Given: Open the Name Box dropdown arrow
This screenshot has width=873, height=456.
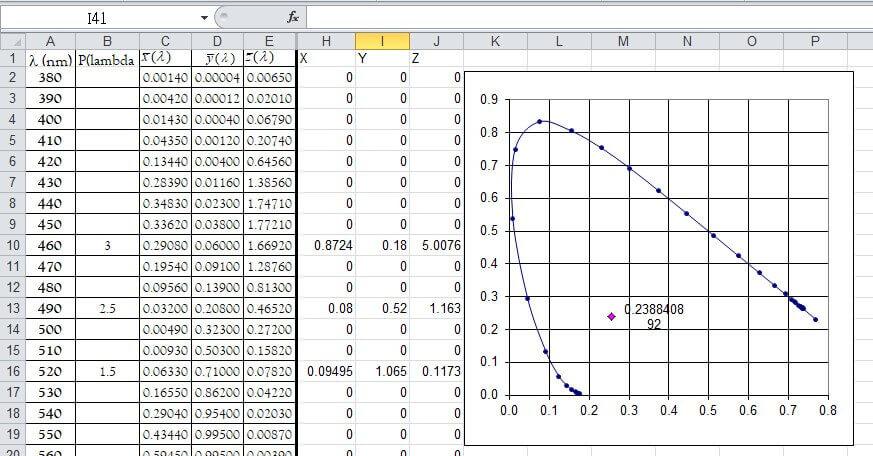Looking at the screenshot, I should [205, 17].
